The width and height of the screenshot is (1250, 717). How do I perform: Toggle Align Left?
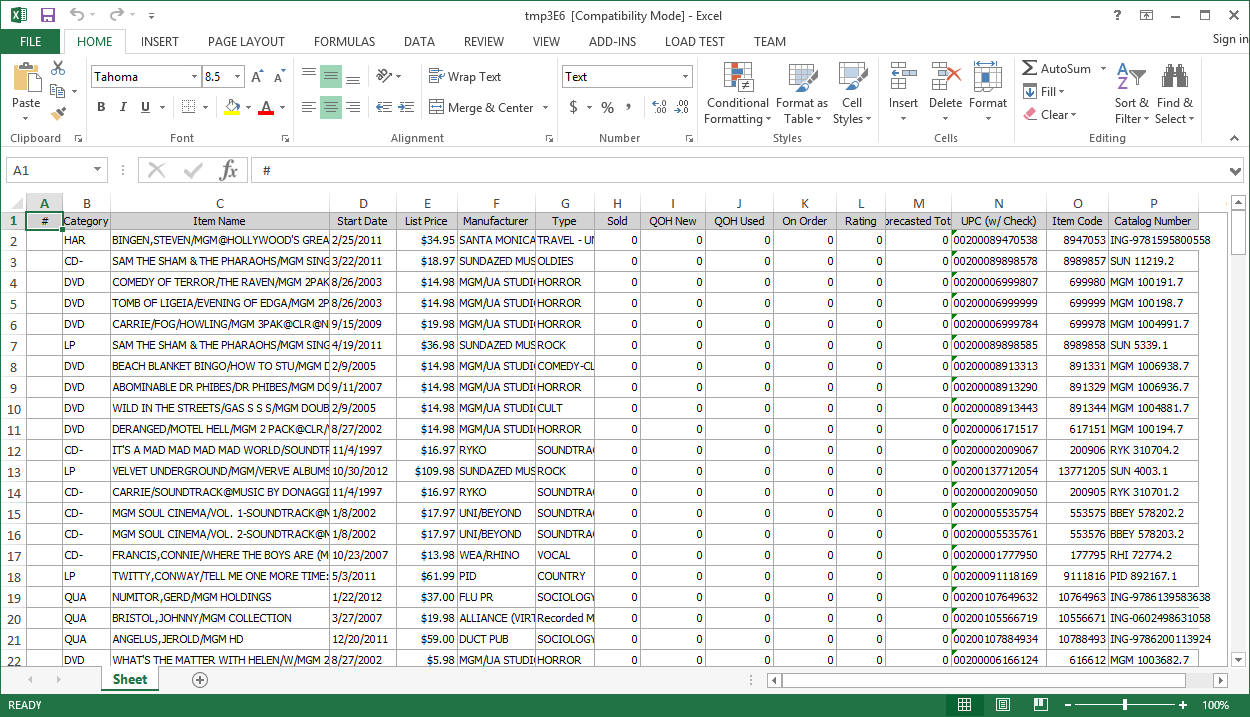[309, 107]
